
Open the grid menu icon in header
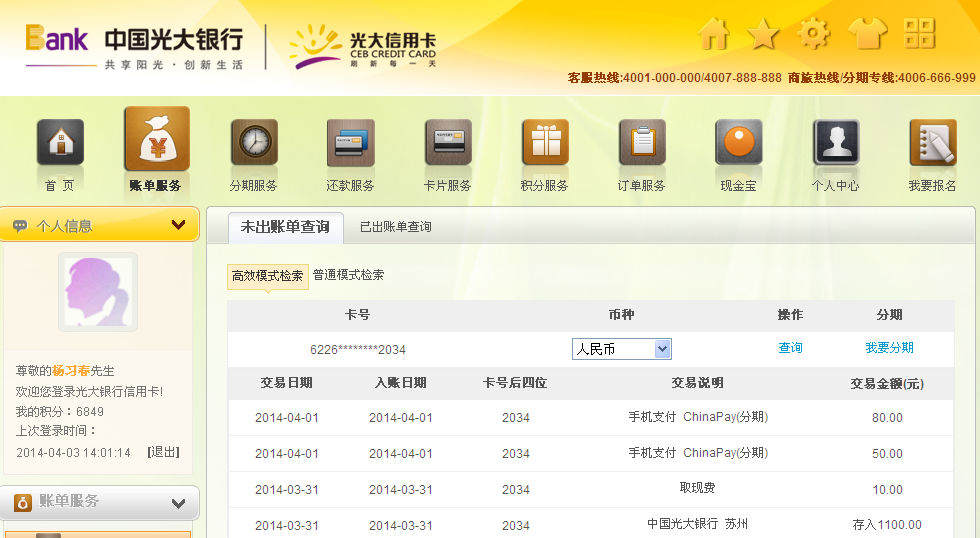pos(919,34)
